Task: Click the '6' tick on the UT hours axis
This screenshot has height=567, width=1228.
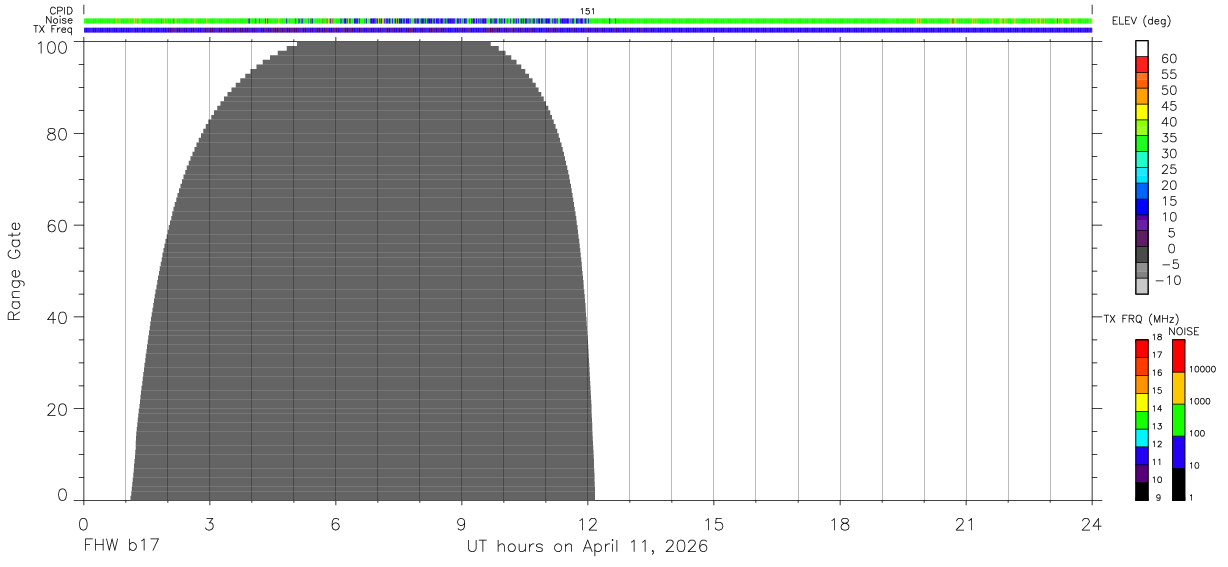Action: (336, 524)
